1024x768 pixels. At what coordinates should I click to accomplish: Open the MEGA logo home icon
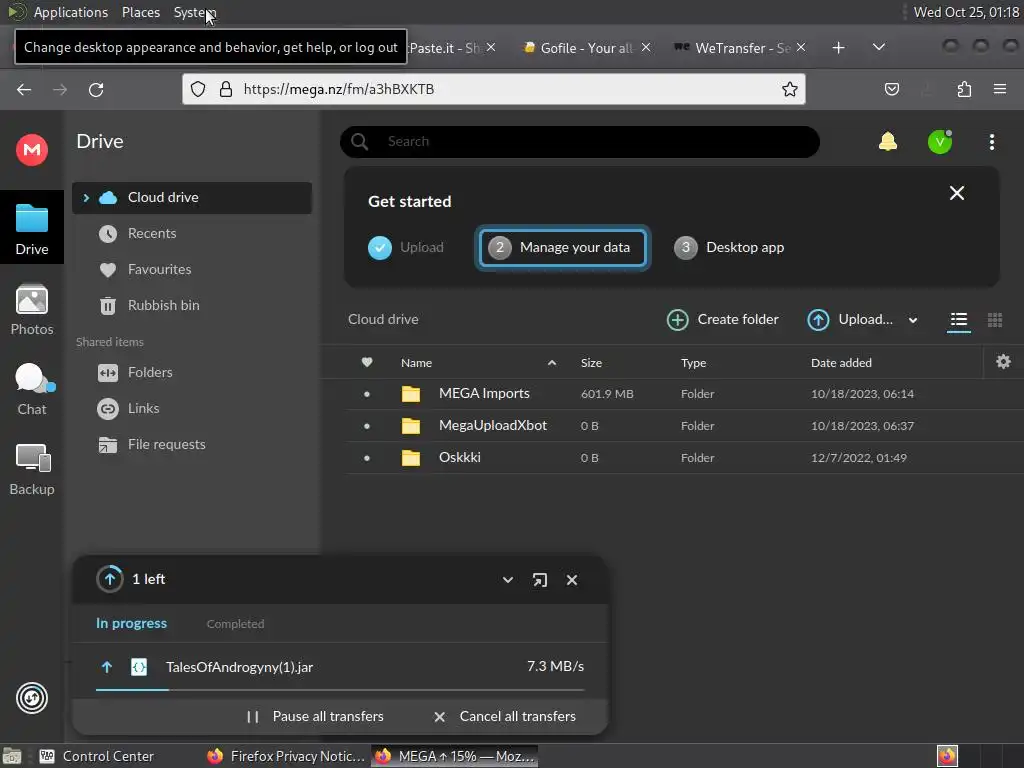click(x=31, y=150)
